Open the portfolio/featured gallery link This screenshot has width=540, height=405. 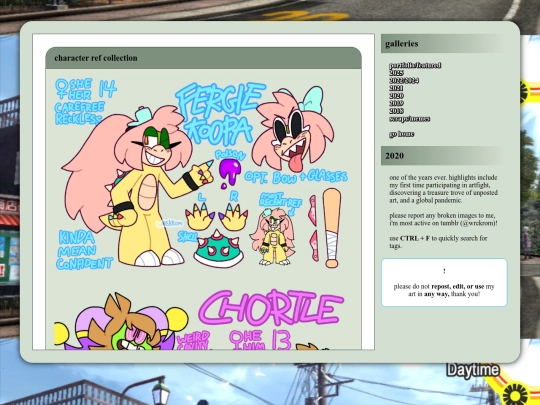[x=415, y=65]
